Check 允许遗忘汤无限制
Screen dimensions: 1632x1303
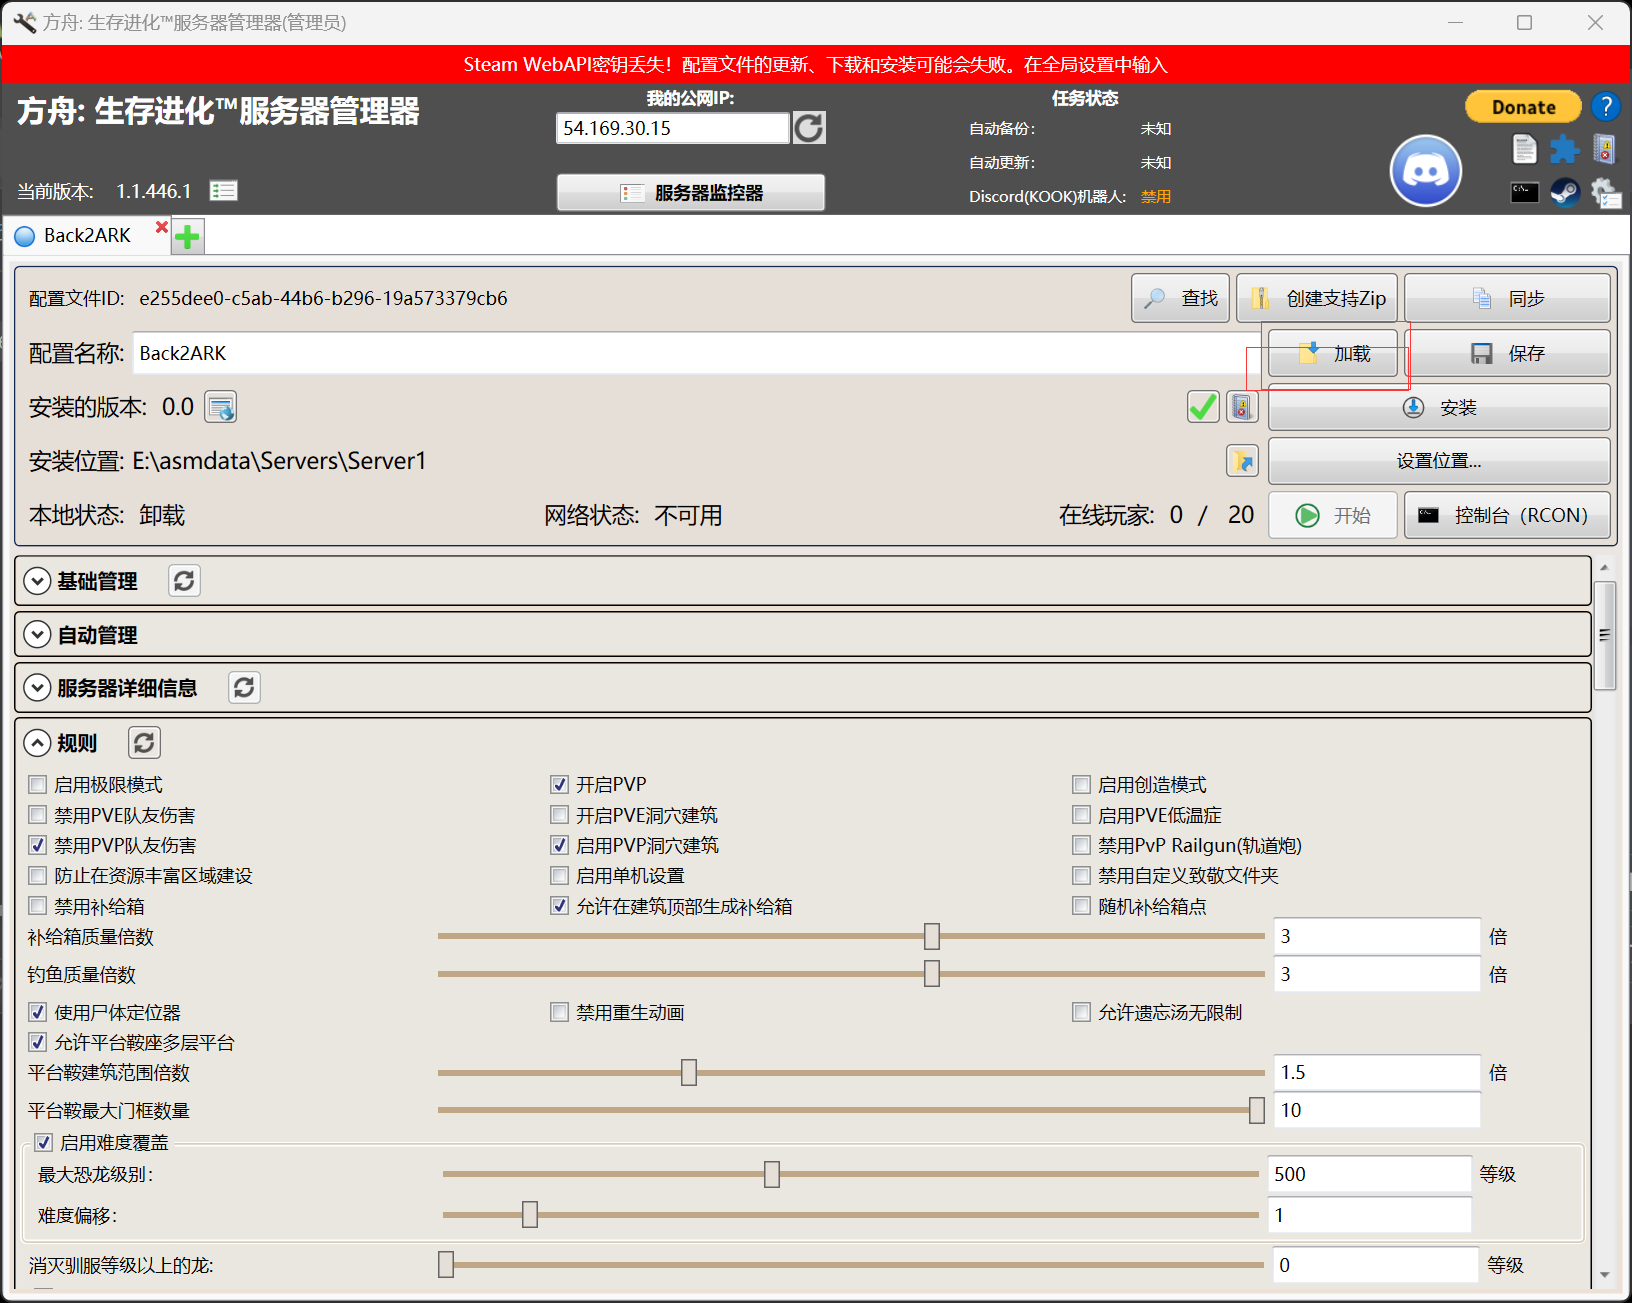[x=1082, y=1012]
